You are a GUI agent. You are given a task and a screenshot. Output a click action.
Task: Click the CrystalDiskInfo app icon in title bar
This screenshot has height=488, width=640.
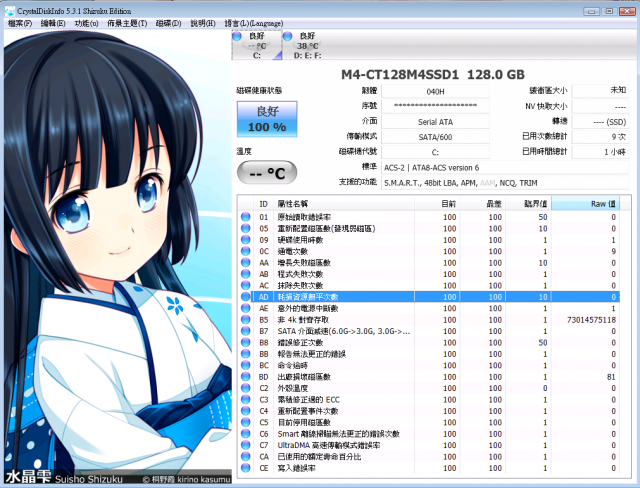coord(9,11)
